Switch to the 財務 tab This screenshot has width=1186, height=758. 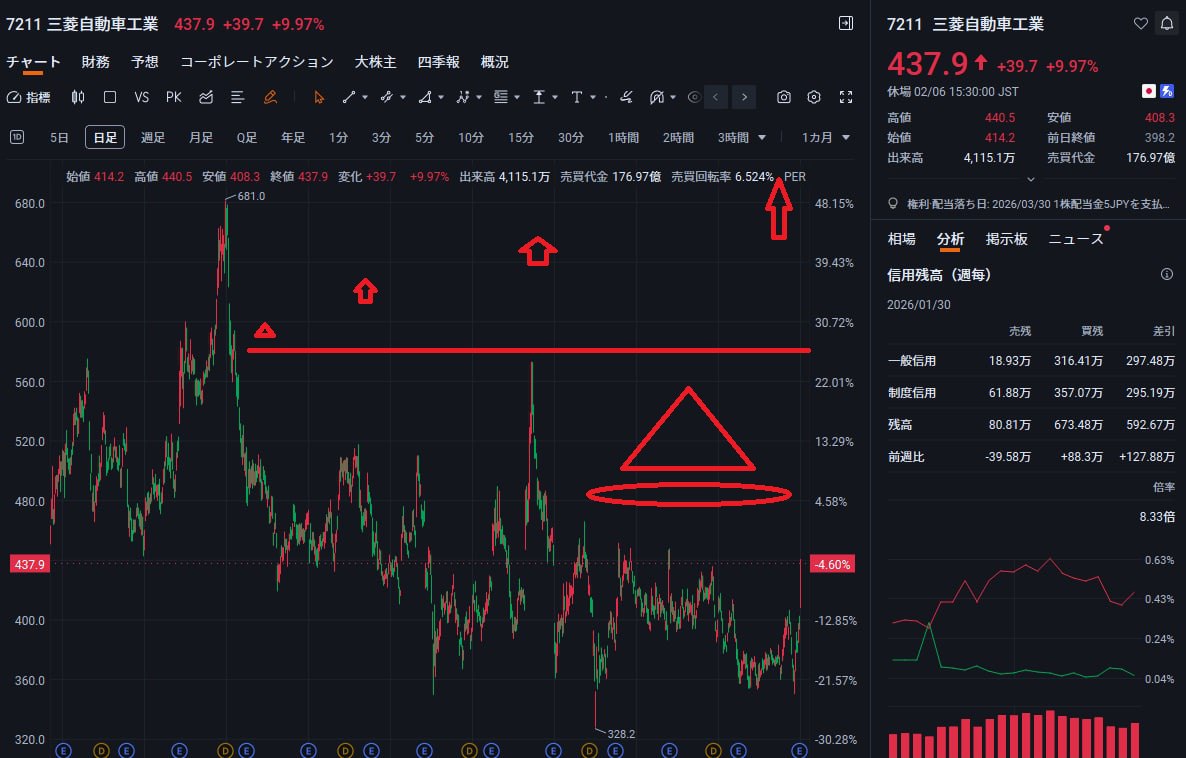coord(95,62)
